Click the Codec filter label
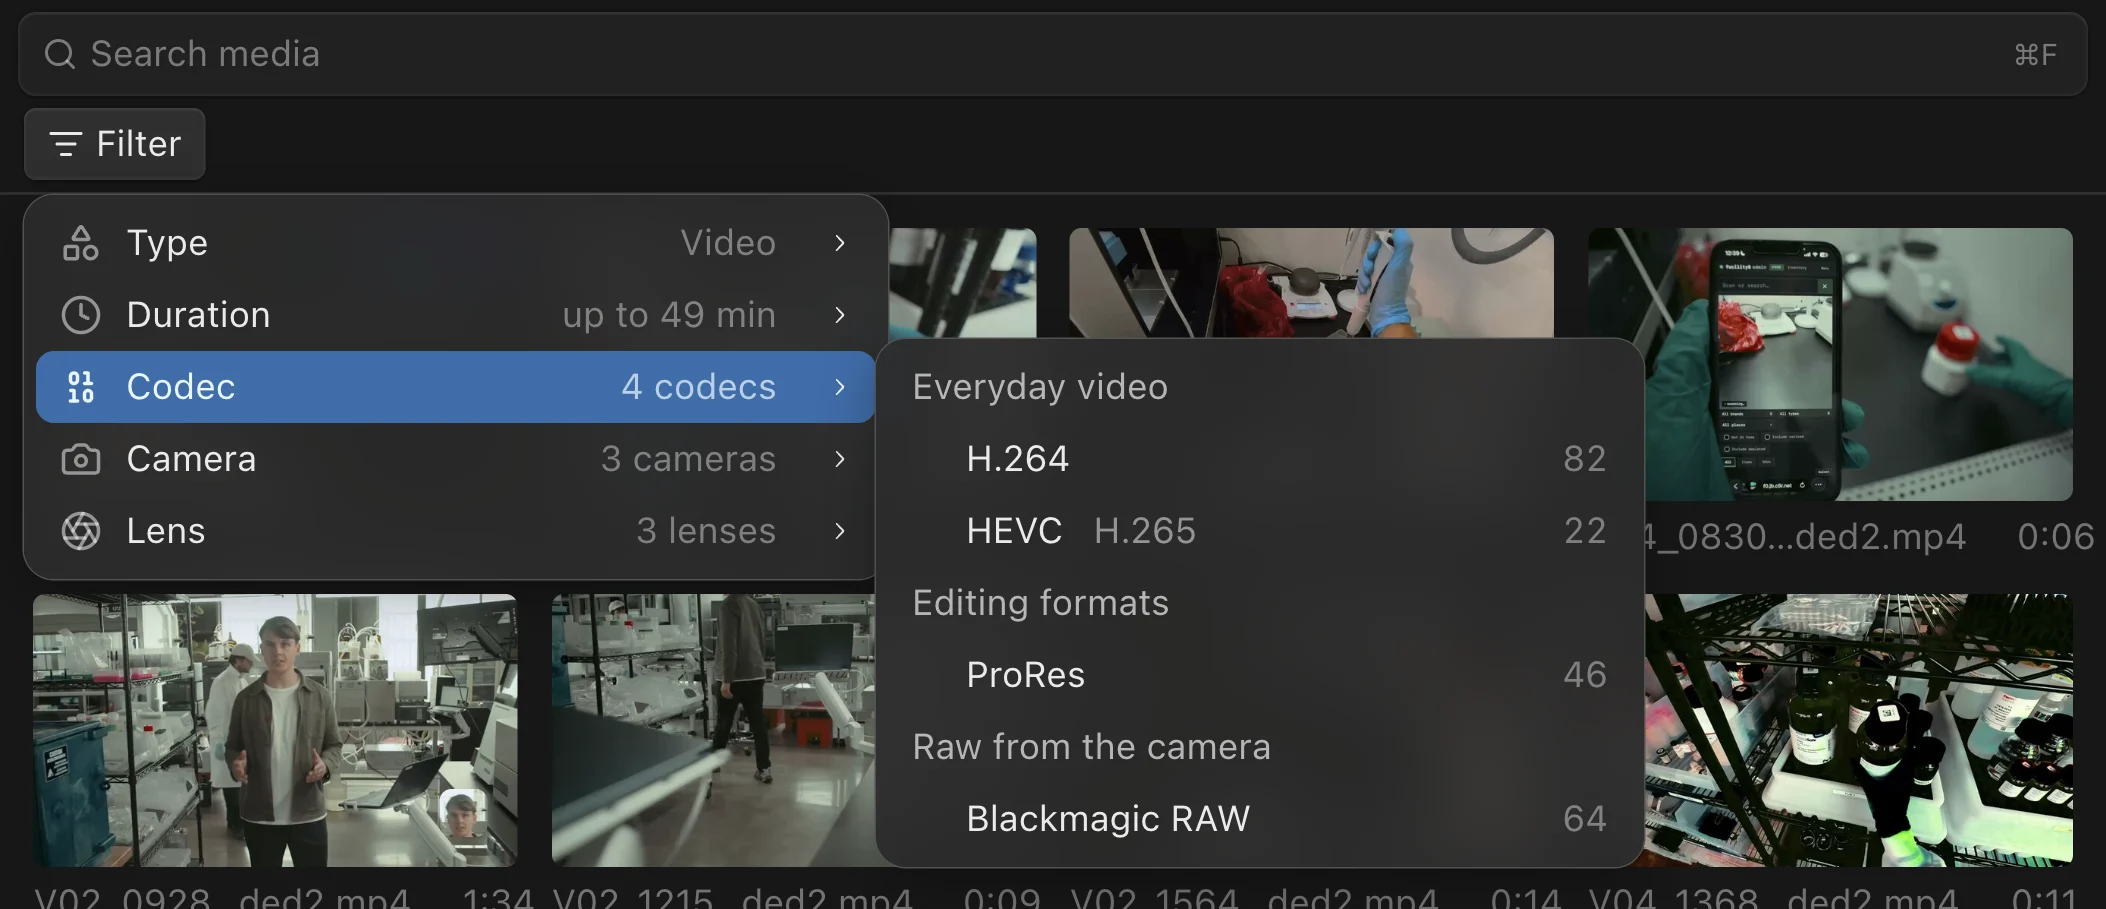This screenshot has height=909, width=2106. [x=181, y=387]
